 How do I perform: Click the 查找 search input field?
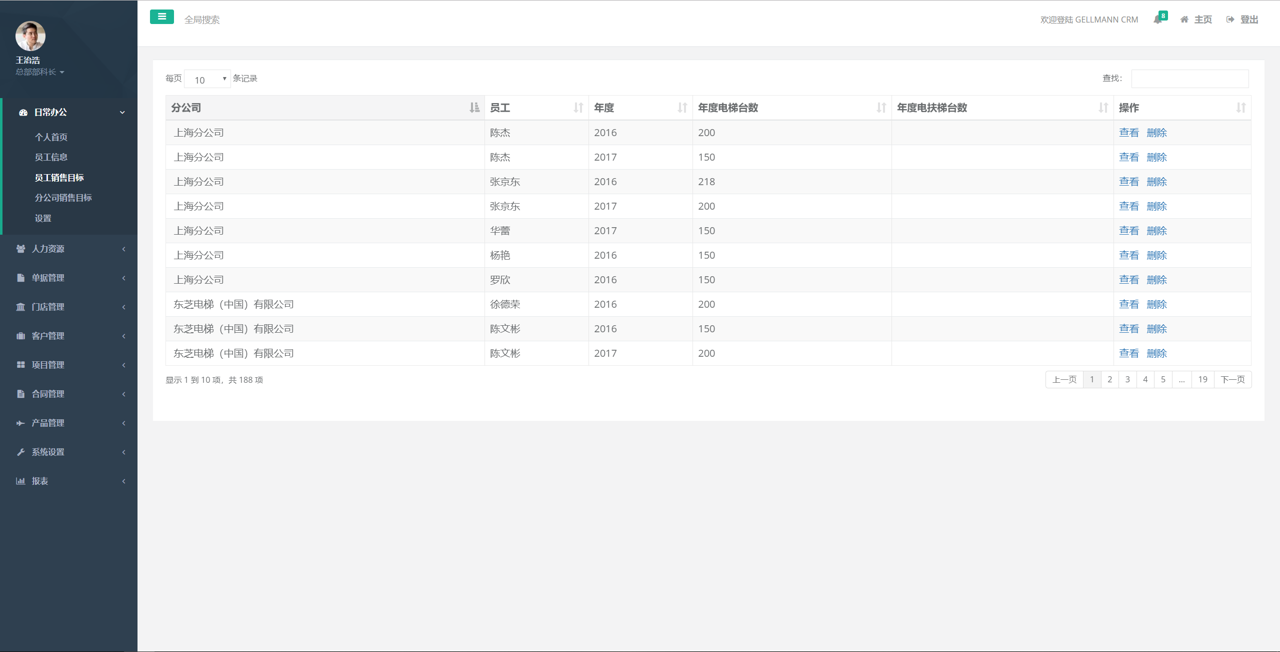1189,79
